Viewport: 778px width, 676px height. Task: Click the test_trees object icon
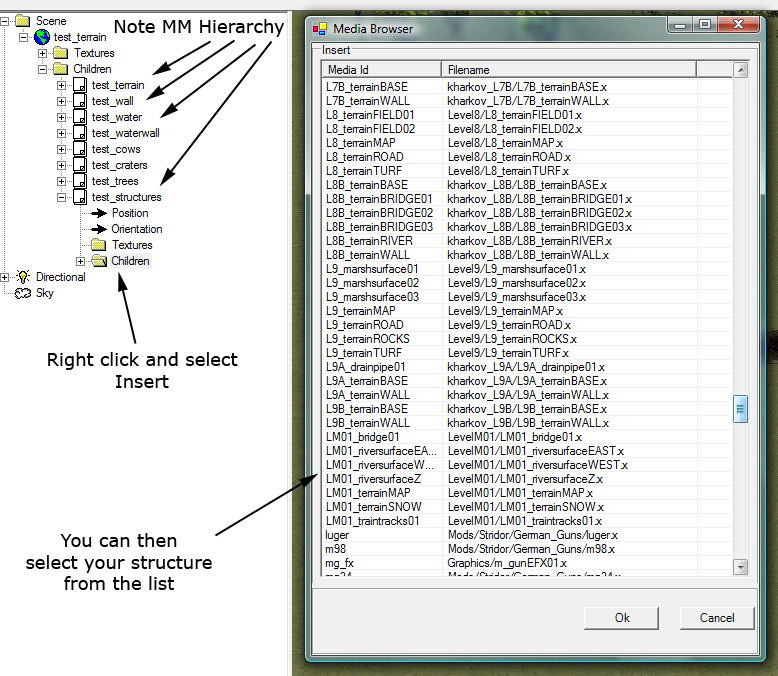pos(80,181)
